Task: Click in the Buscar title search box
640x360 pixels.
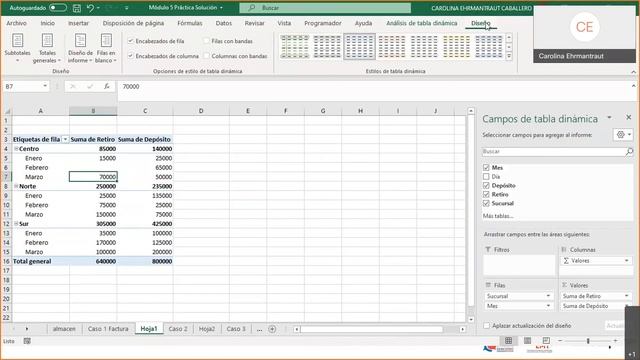Action: [x=325, y=8]
